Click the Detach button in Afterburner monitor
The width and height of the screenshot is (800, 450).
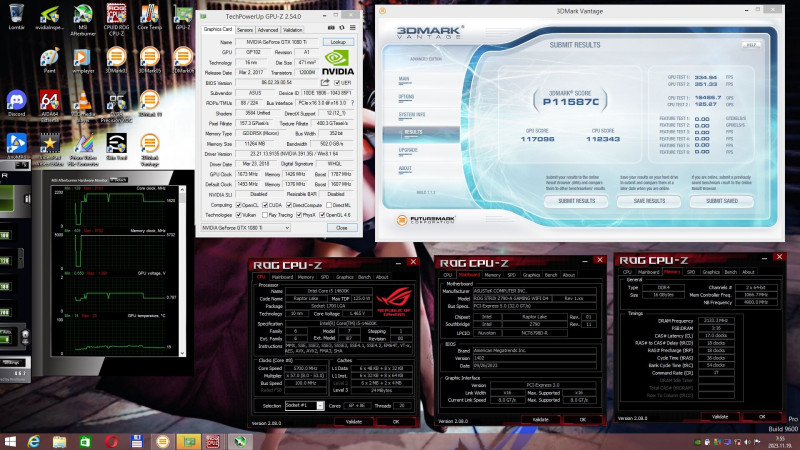pyautogui.click(x=118, y=180)
